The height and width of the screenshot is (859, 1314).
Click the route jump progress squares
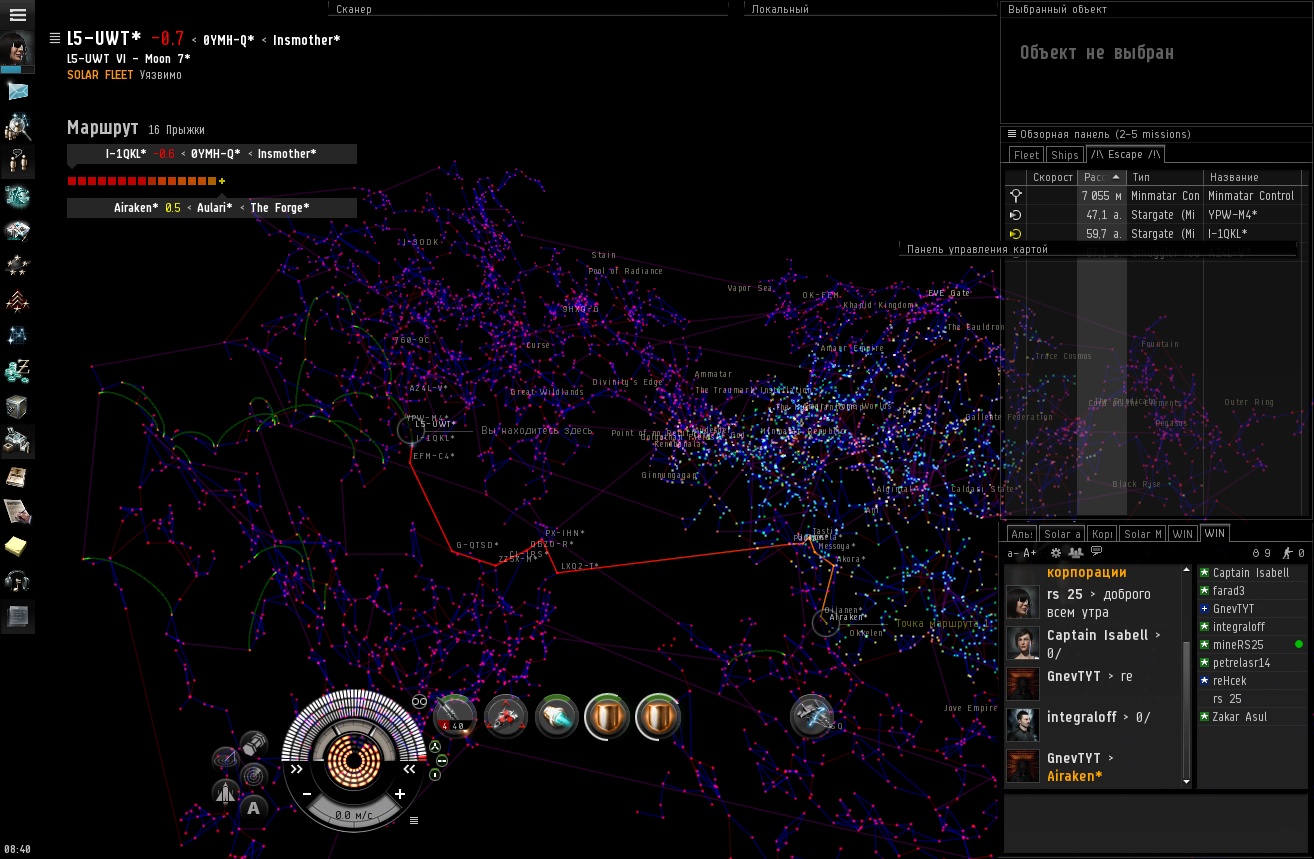[142, 181]
